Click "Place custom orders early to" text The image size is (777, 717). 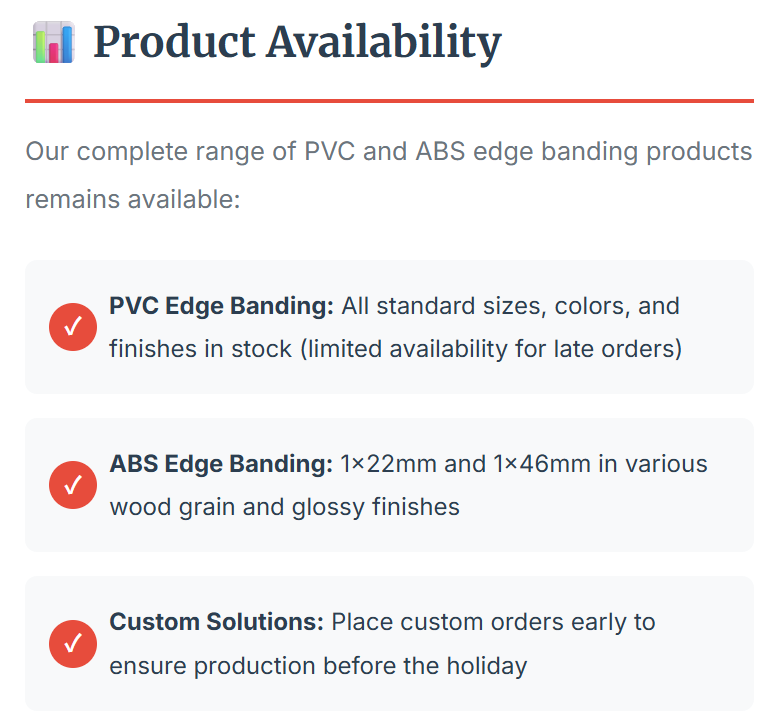[493, 622]
